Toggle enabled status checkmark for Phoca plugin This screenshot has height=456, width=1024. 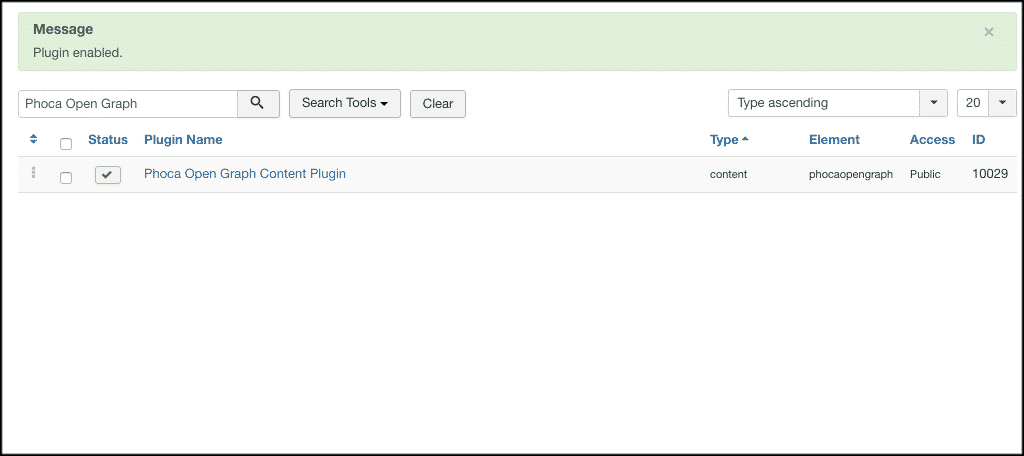coord(108,175)
